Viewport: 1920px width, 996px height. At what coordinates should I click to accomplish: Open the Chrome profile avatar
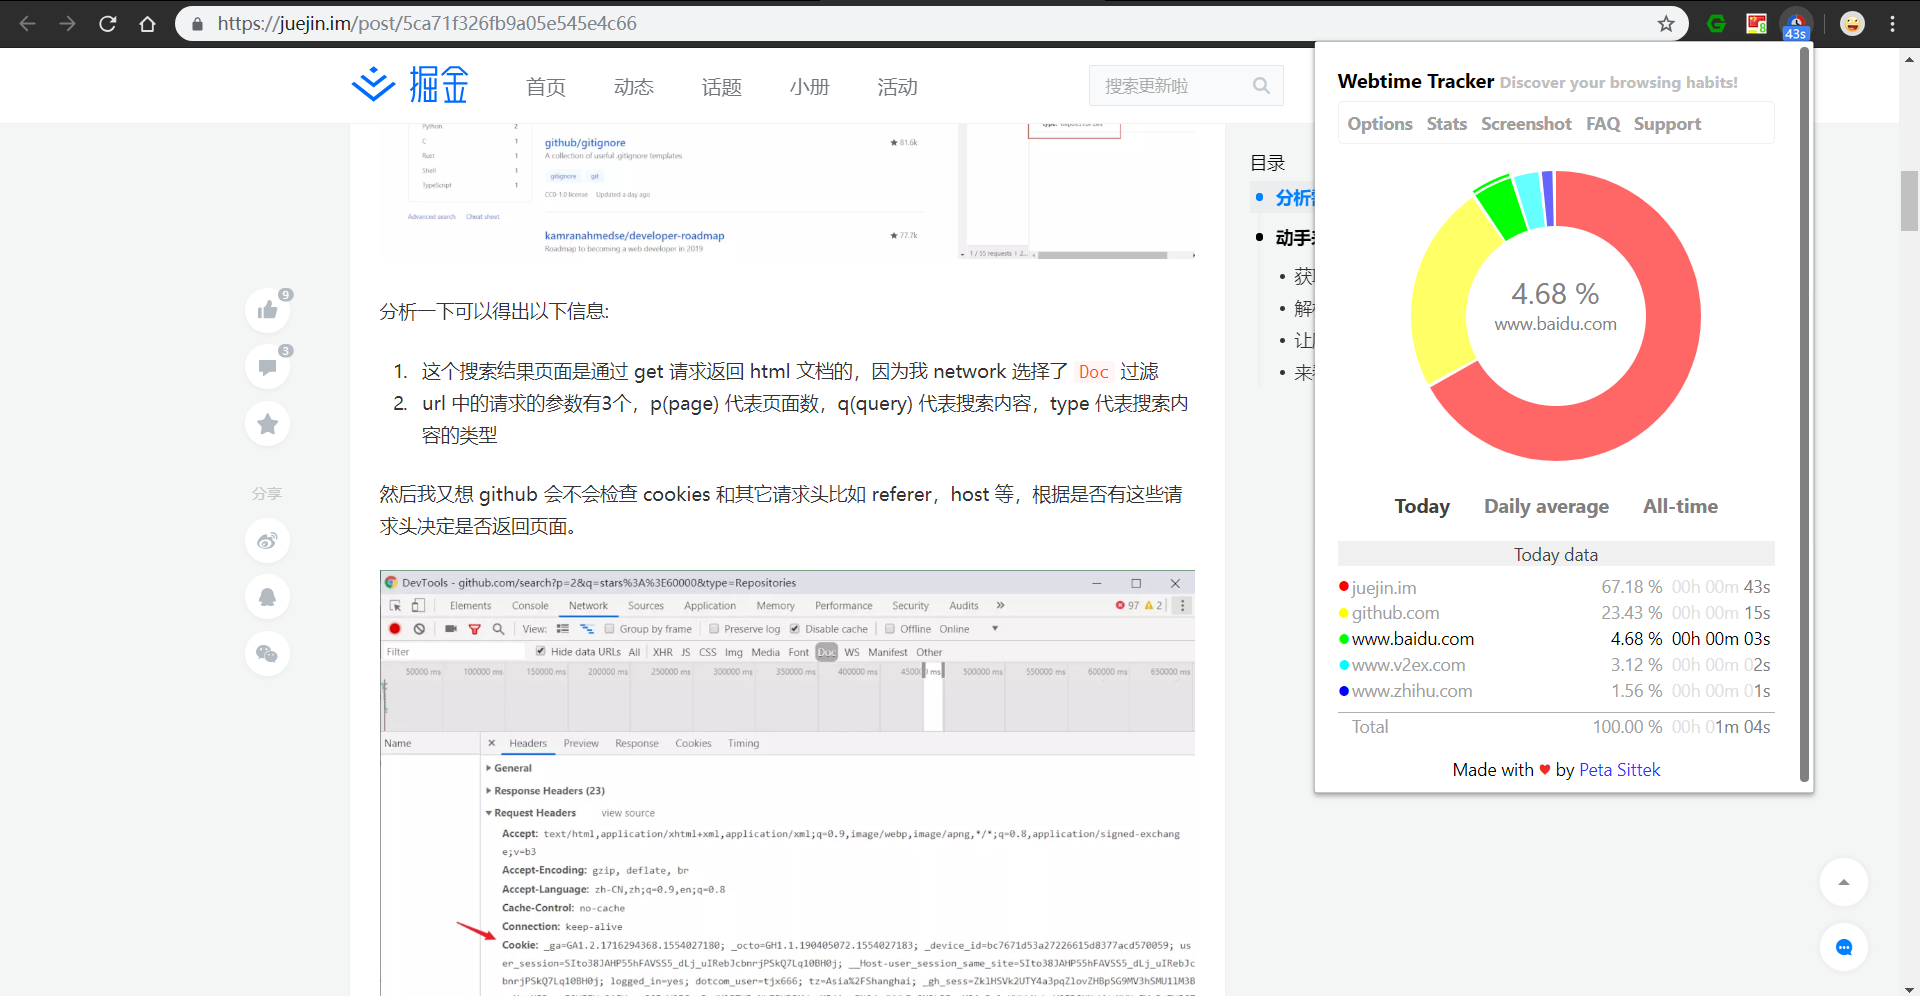click(1852, 23)
